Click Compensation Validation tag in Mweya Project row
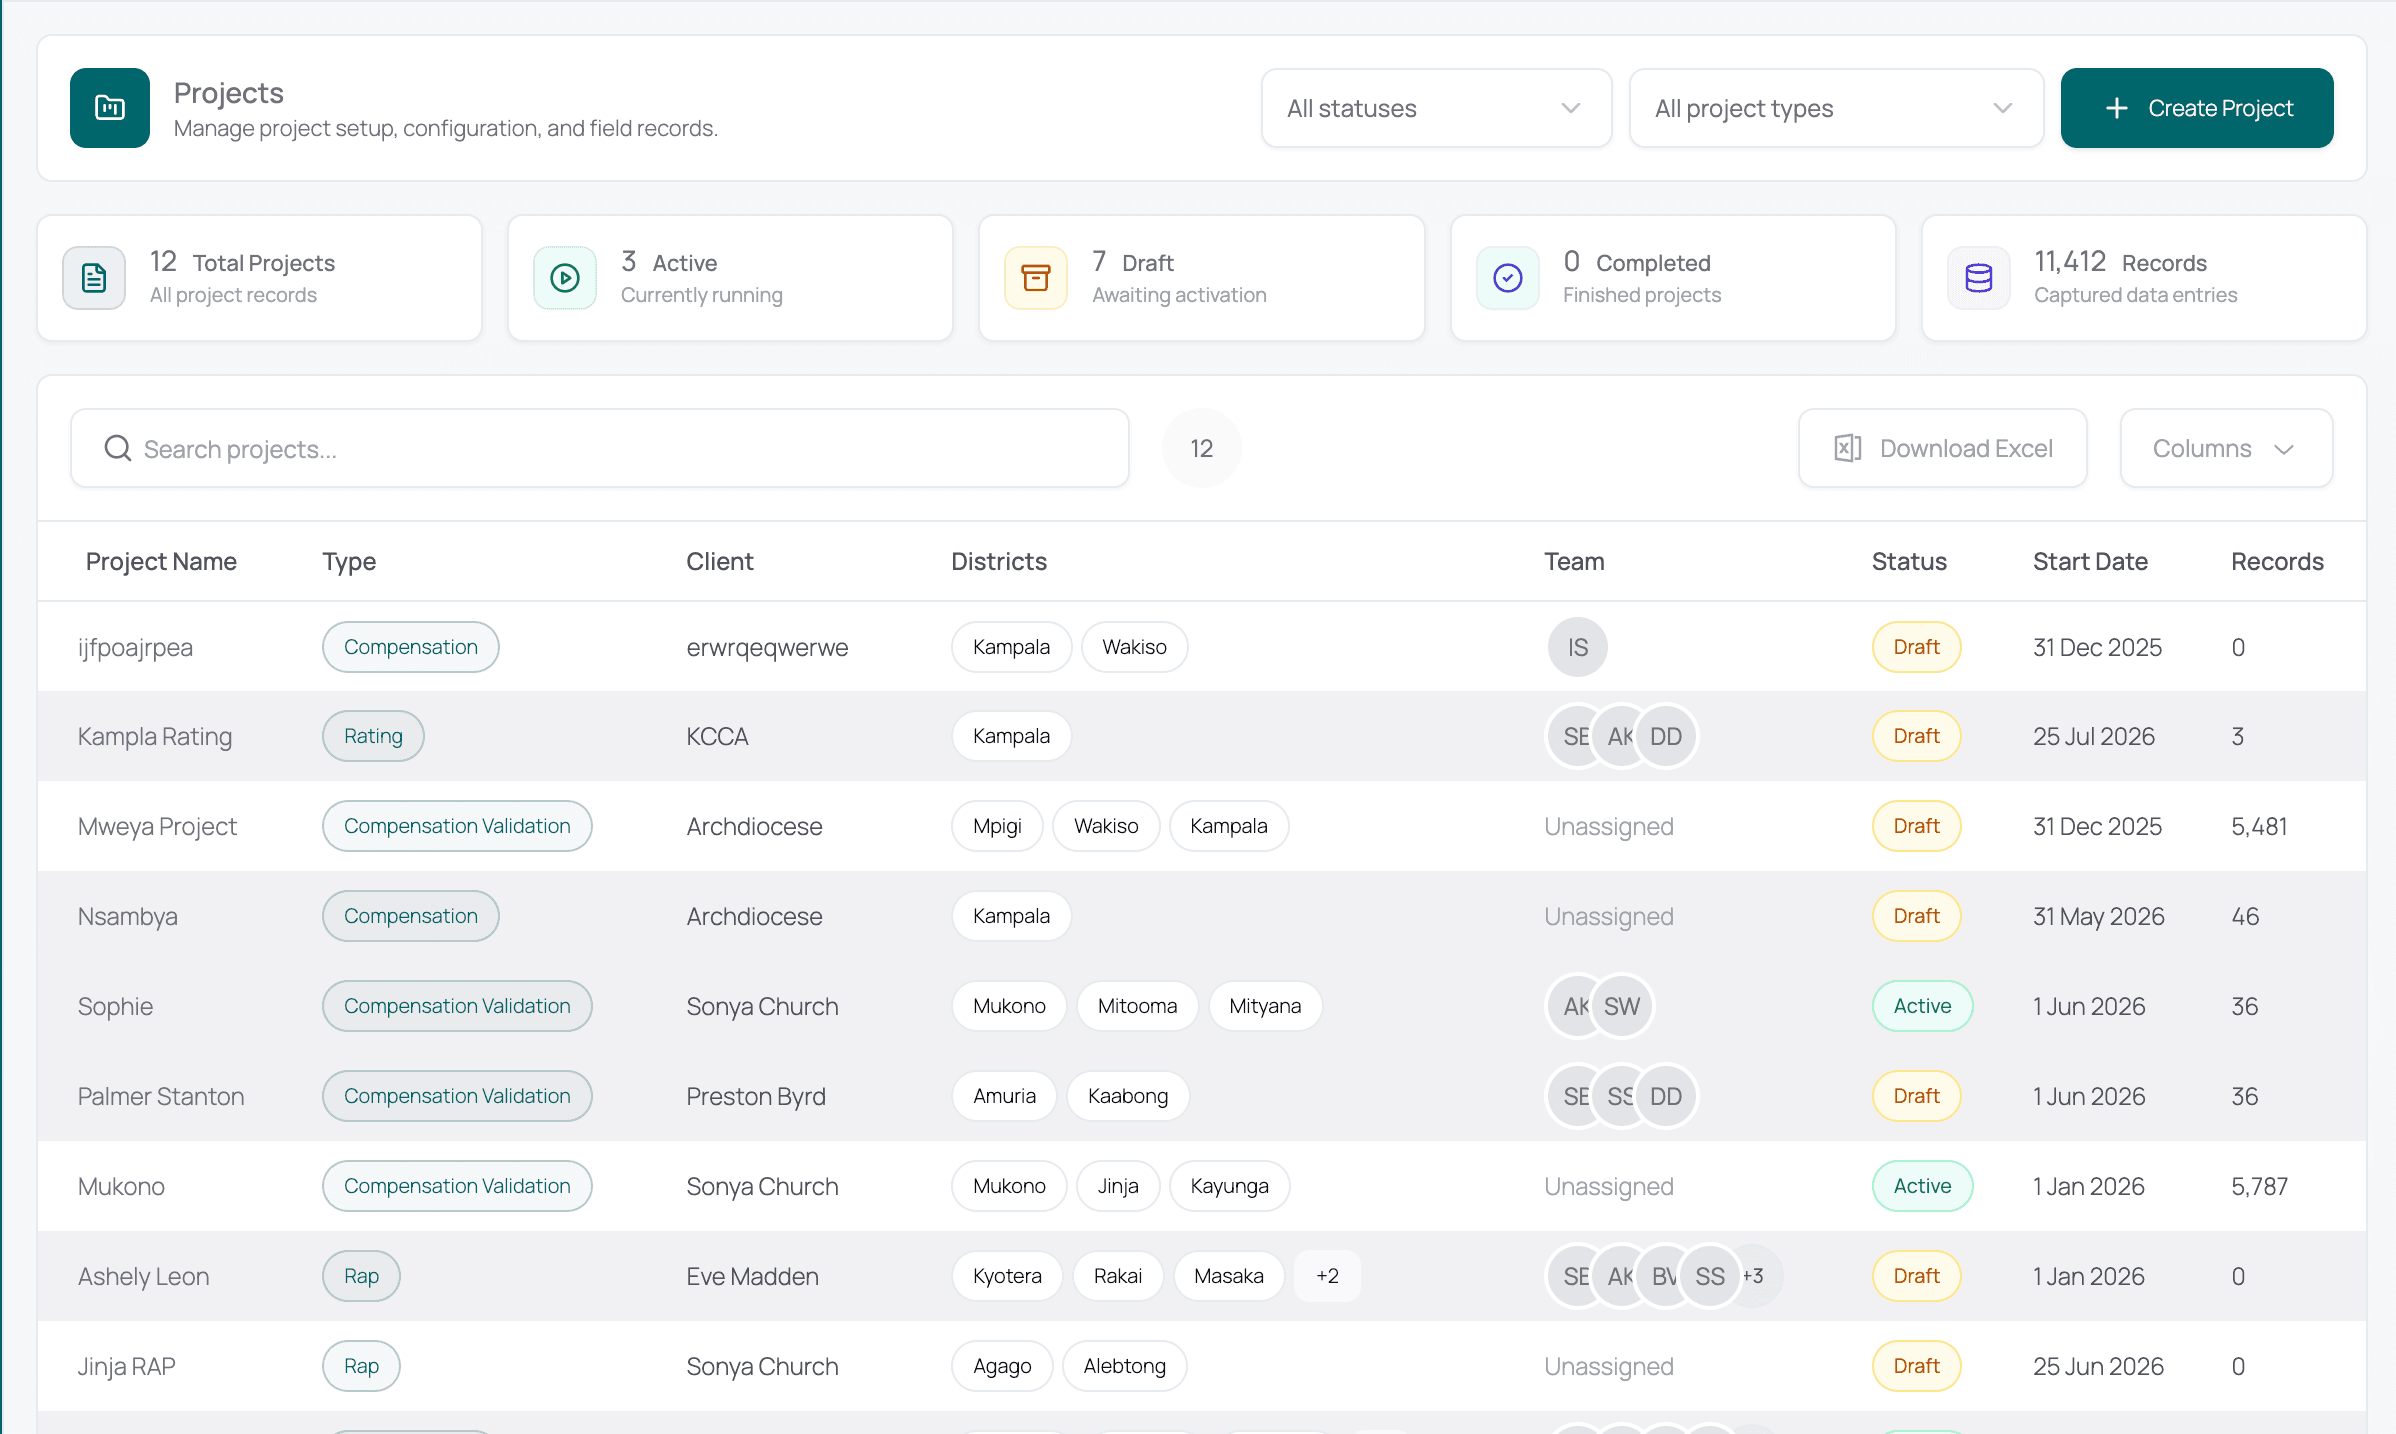This screenshot has height=1434, width=2396. 457,826
